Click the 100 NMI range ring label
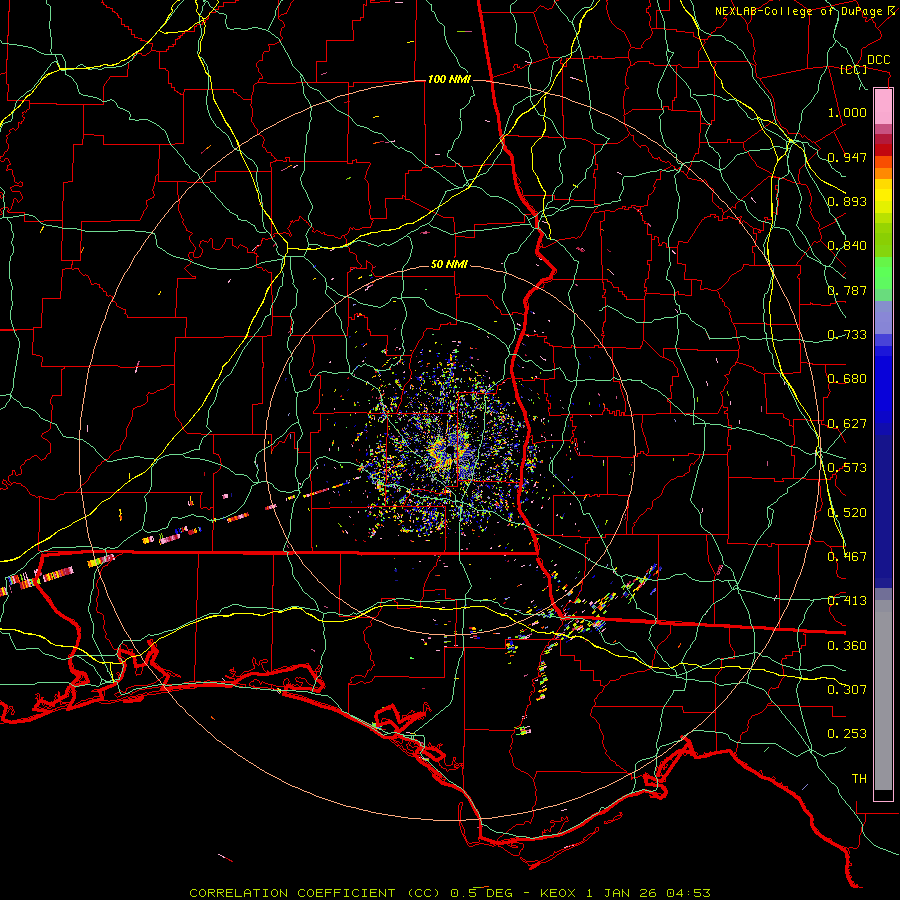 449,79
